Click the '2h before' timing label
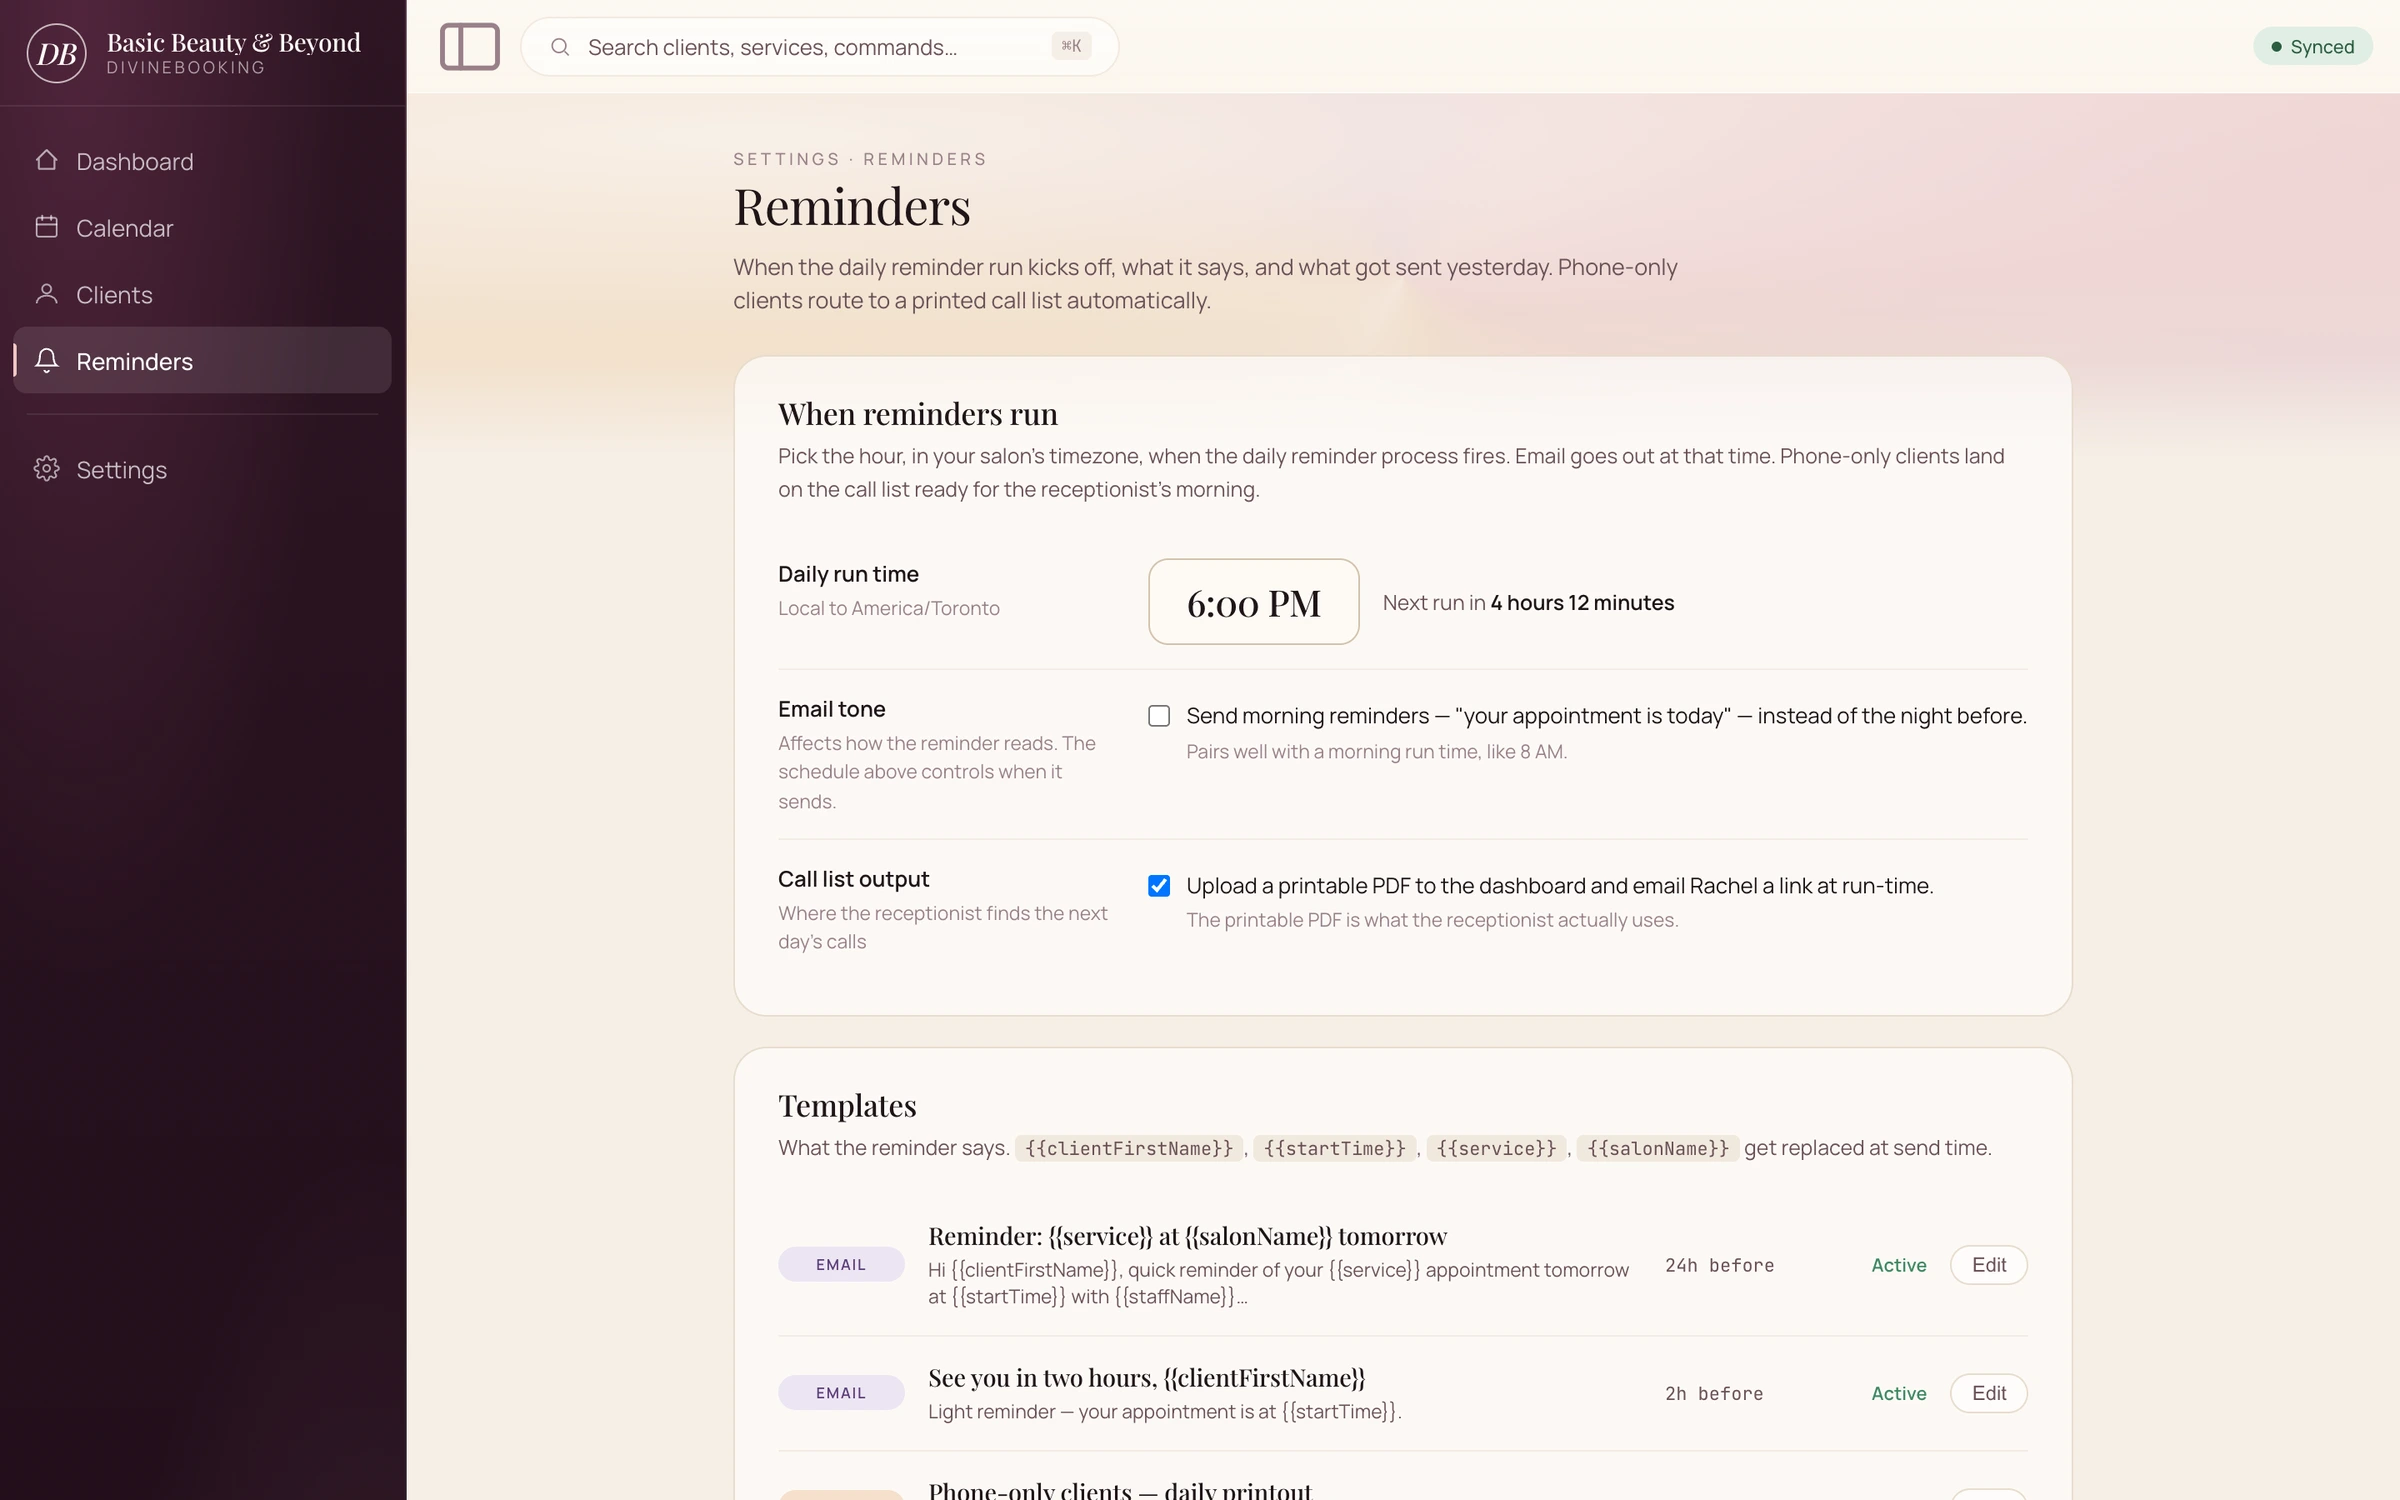Viewport: 2400px width, 1500px height. click(1714, 1394)
